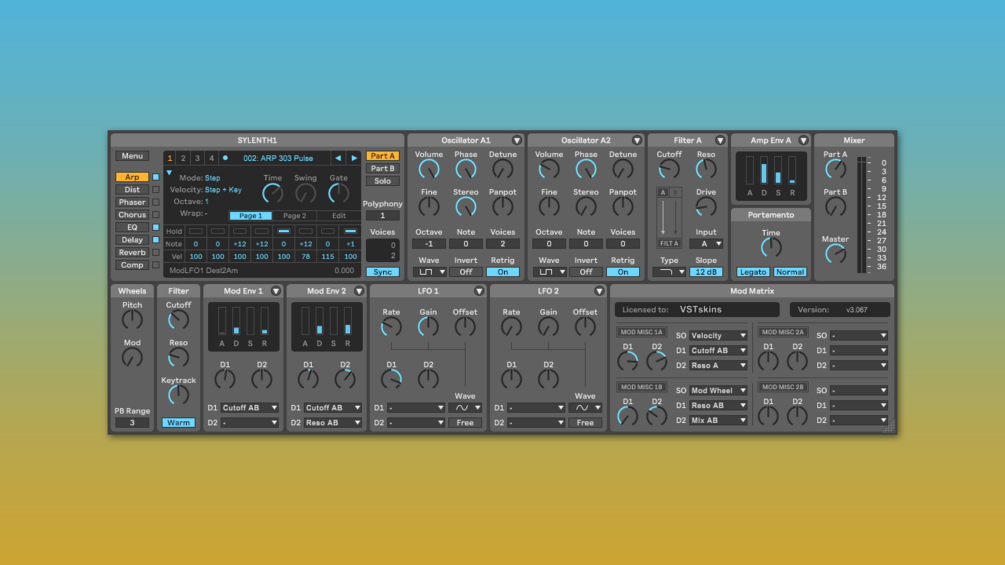Open Mod Env 2 options triangle
The width and height of the screenshot is (1005, 565).
click(359, 291)
